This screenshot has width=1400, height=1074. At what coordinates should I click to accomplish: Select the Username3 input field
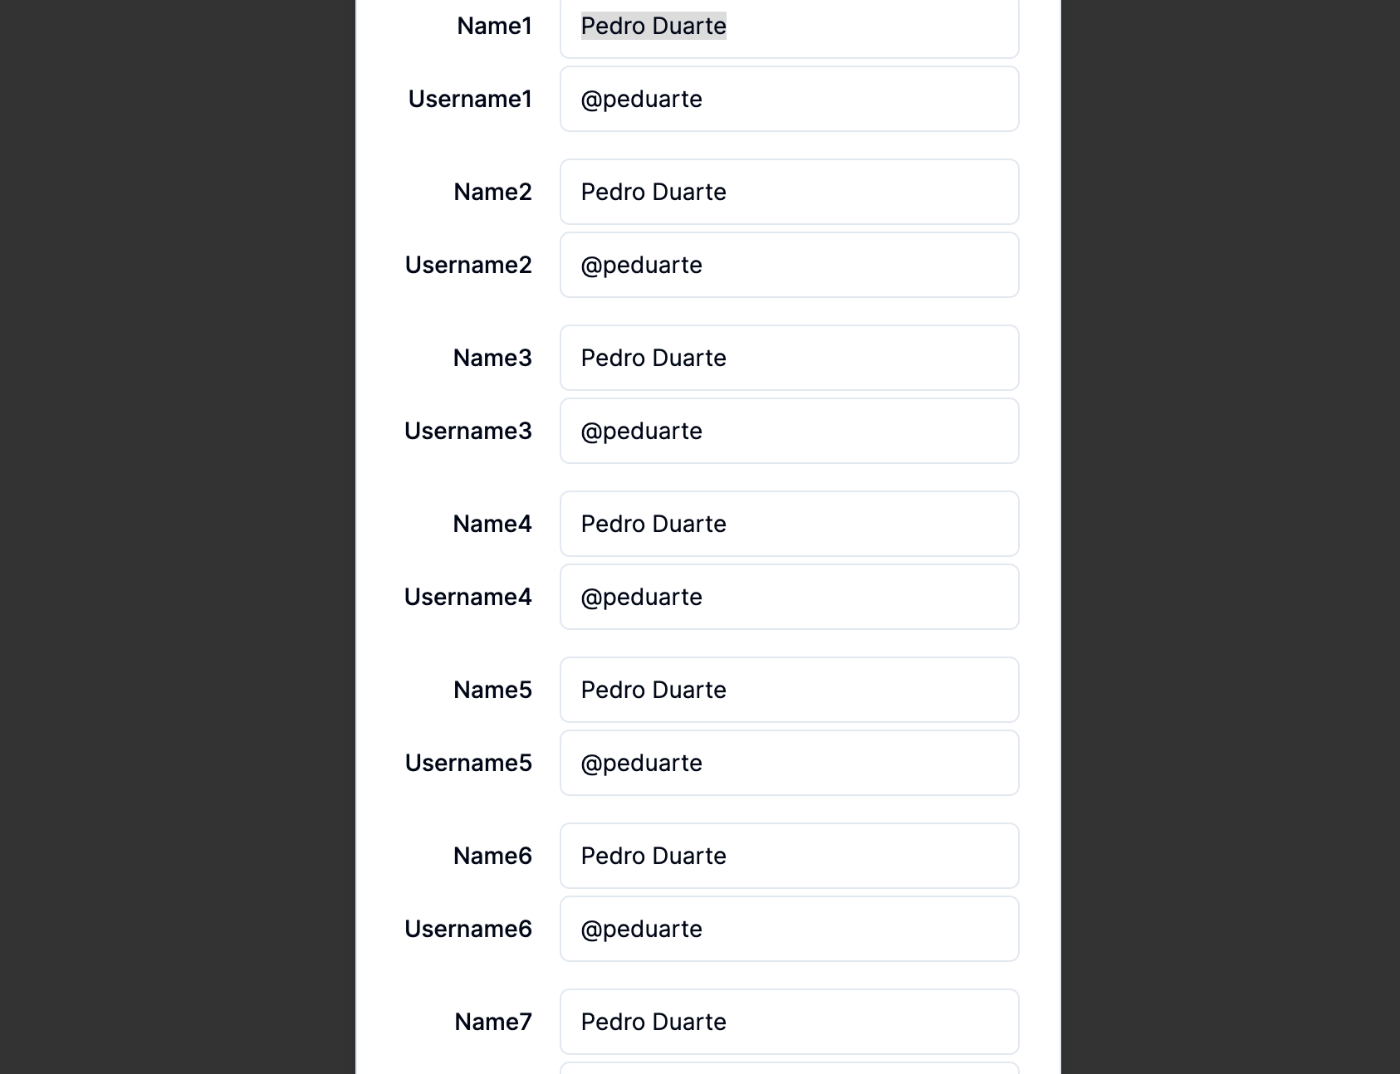point(789,431)
